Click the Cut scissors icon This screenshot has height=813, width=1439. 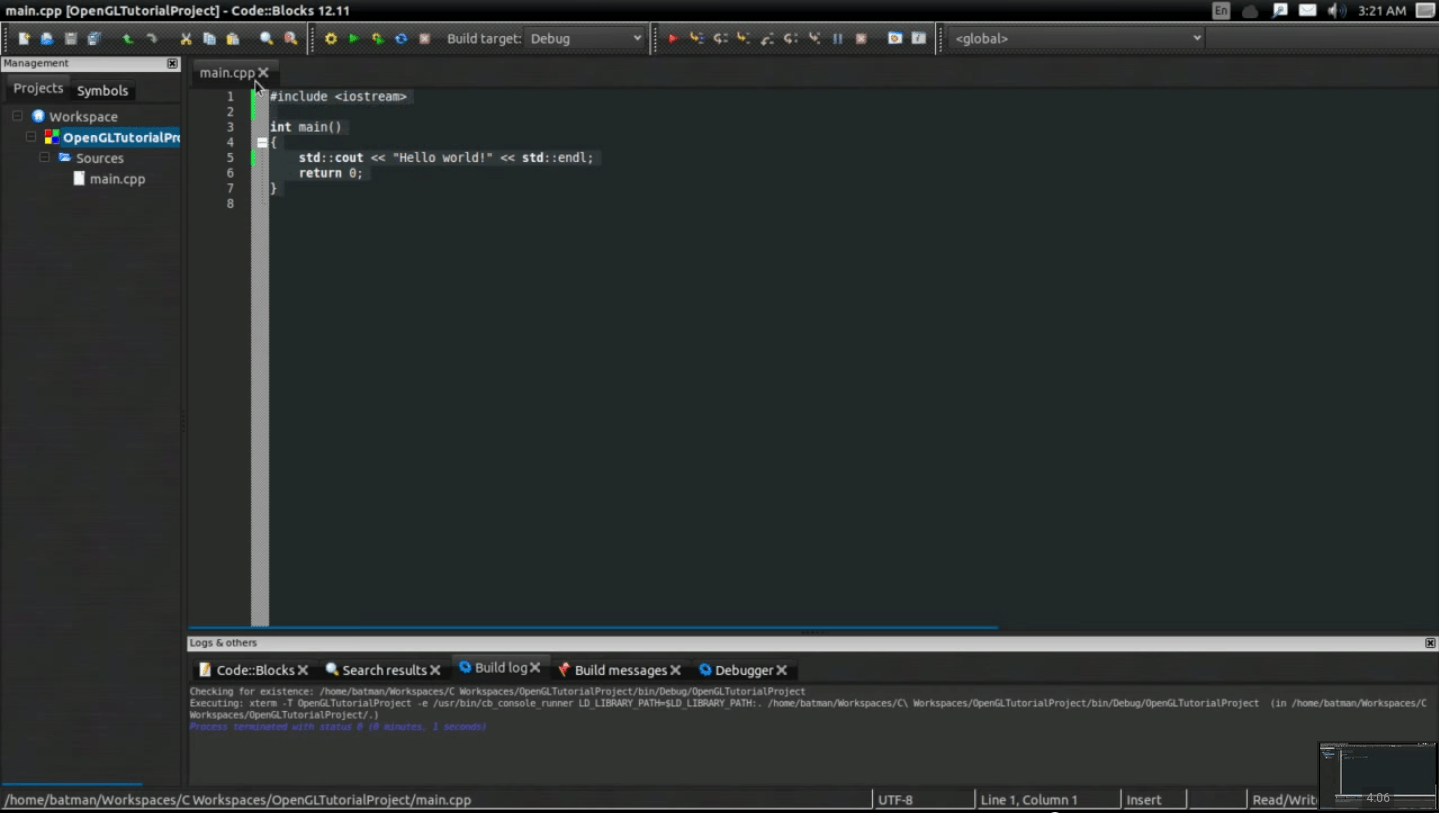point(186,39)
